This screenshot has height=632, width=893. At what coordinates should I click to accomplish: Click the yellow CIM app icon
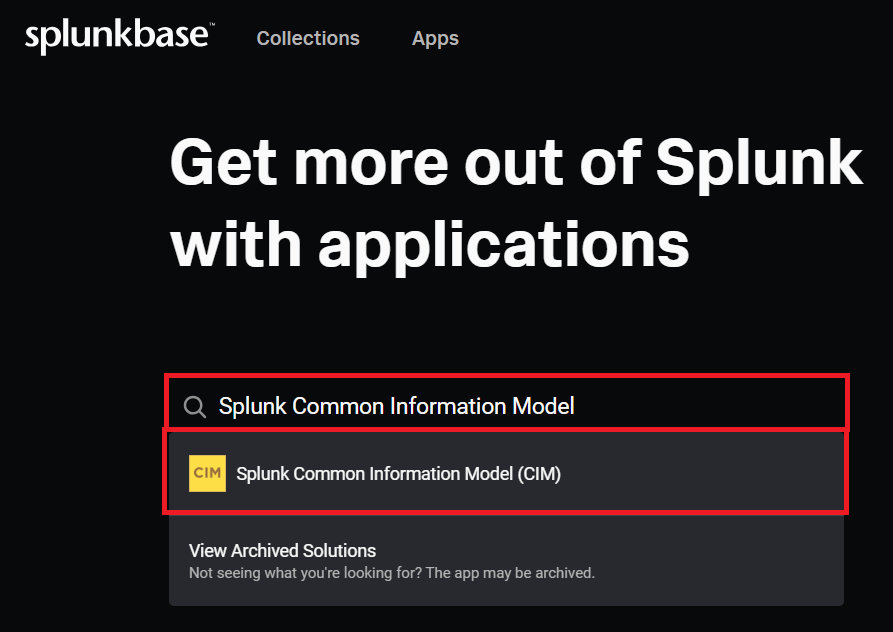[208, 474]
